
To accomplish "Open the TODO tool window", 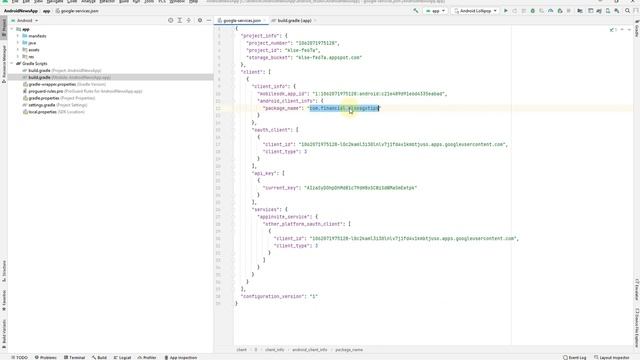I will click(20, 357).
